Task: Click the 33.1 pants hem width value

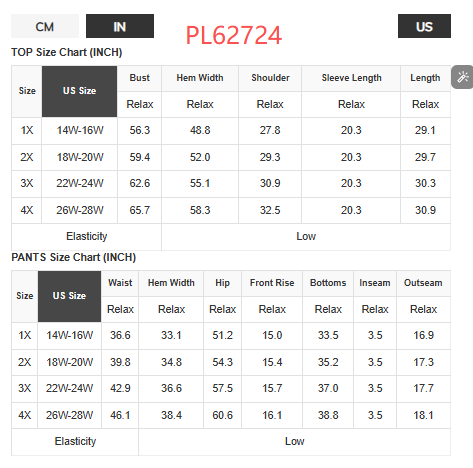Action: pos(171,335)
